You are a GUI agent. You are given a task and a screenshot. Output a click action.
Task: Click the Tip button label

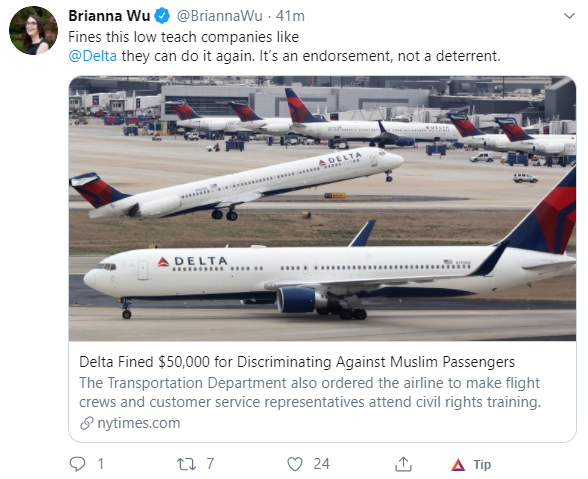pos(482,465)
